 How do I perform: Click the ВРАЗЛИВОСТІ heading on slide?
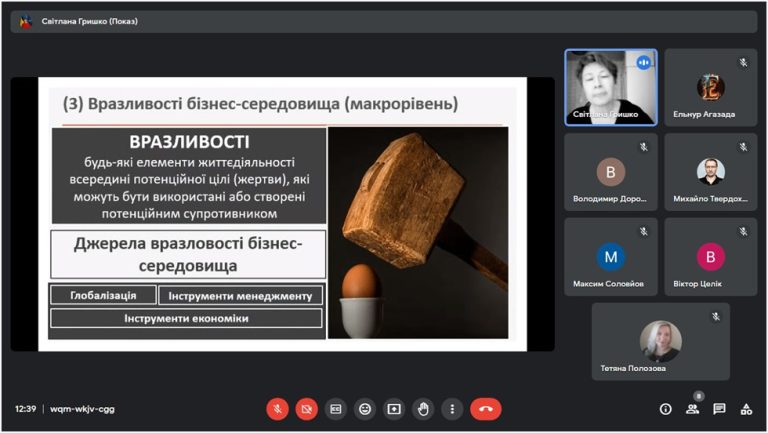tap(189, 142)
